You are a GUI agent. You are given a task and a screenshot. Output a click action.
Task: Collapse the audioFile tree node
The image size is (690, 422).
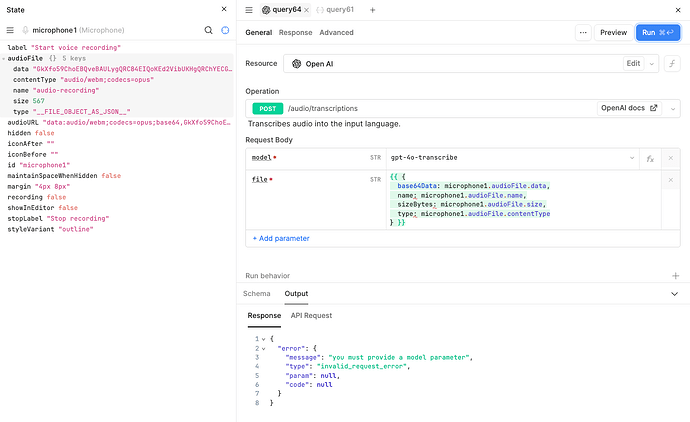coord(4,59)
